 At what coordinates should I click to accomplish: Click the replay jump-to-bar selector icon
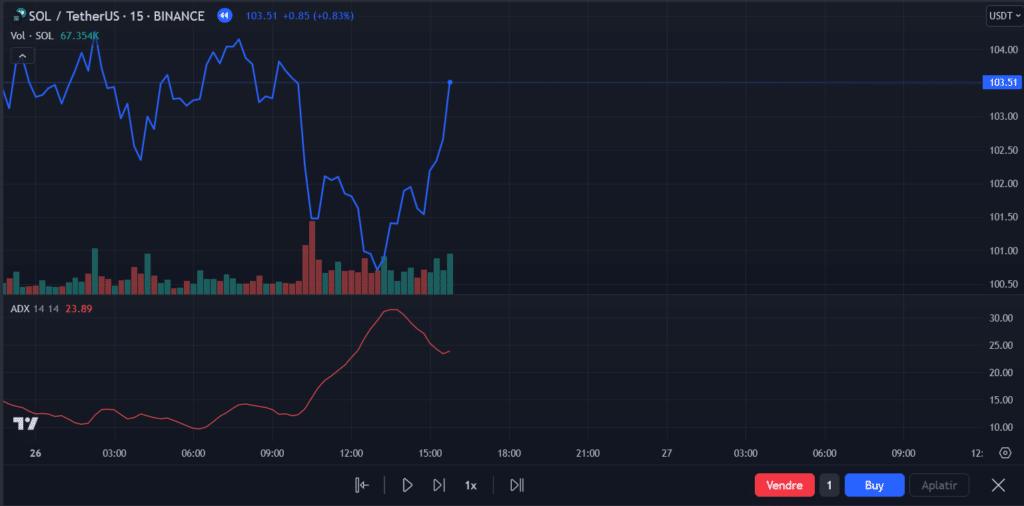[362, 485]
